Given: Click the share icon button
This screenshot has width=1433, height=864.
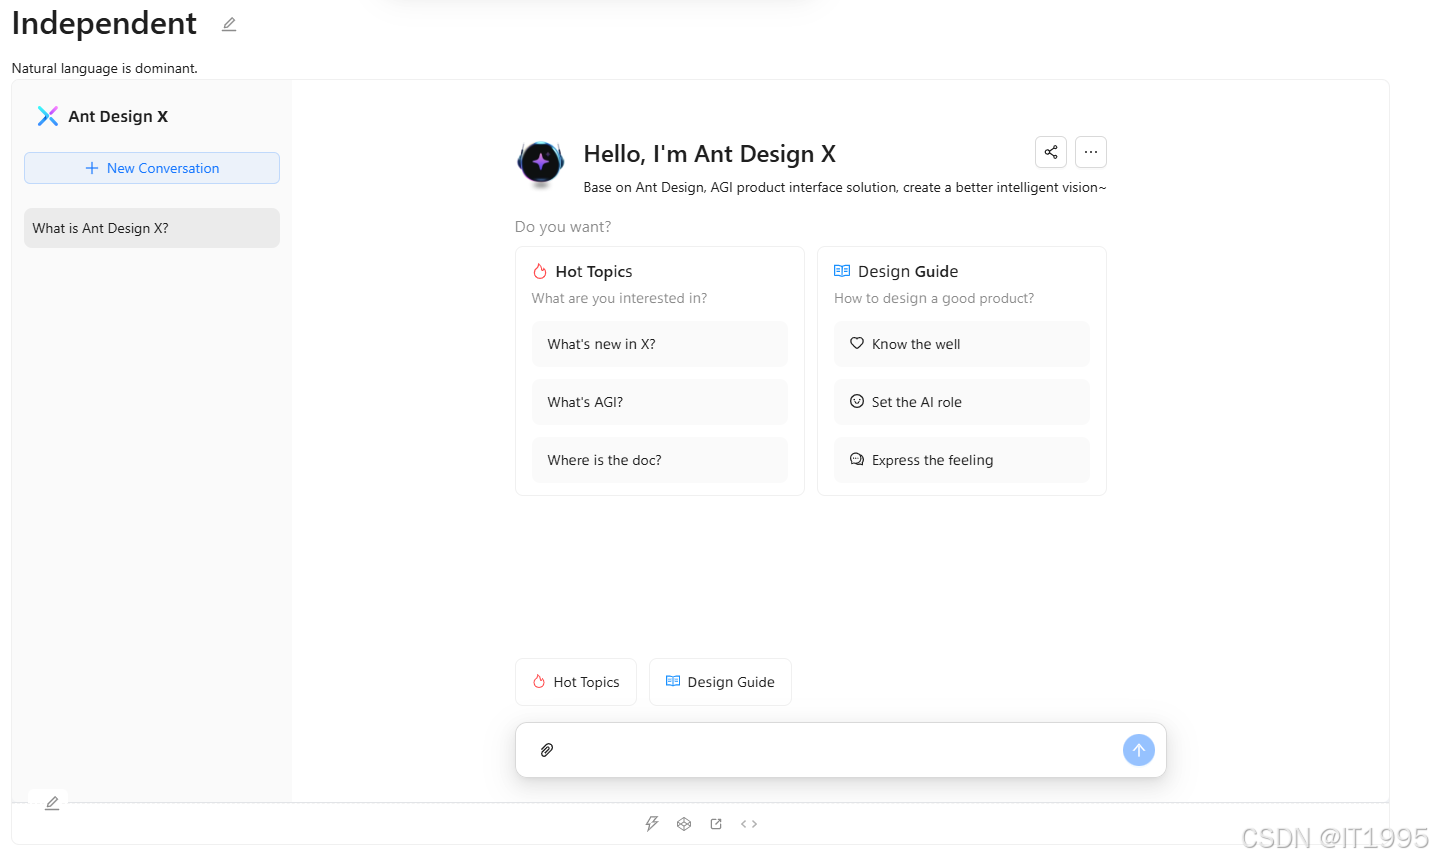Looking at the screenshot, I should pos(1051,152).
